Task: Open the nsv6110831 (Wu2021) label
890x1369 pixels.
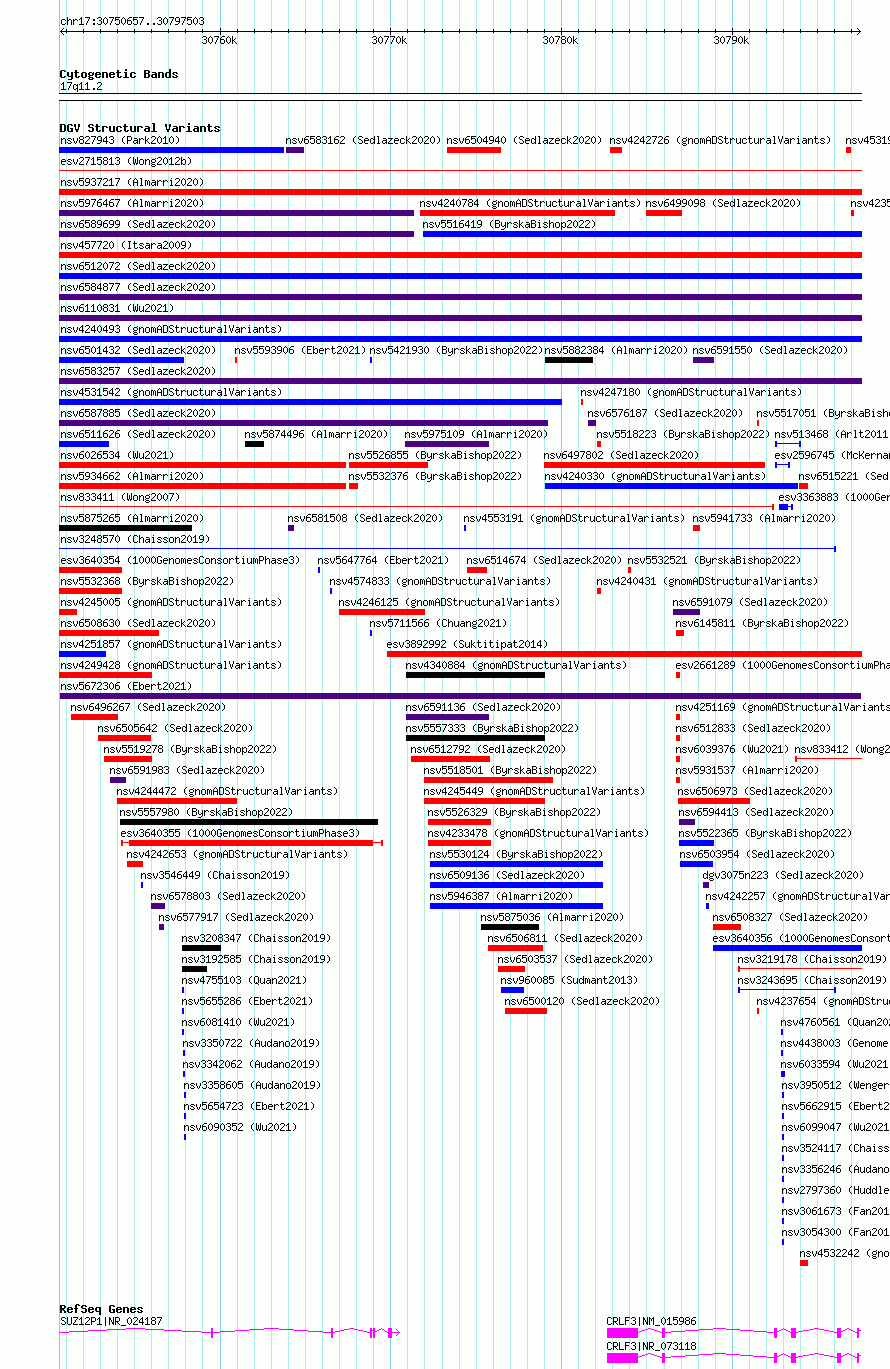Action: click(116, 308)
